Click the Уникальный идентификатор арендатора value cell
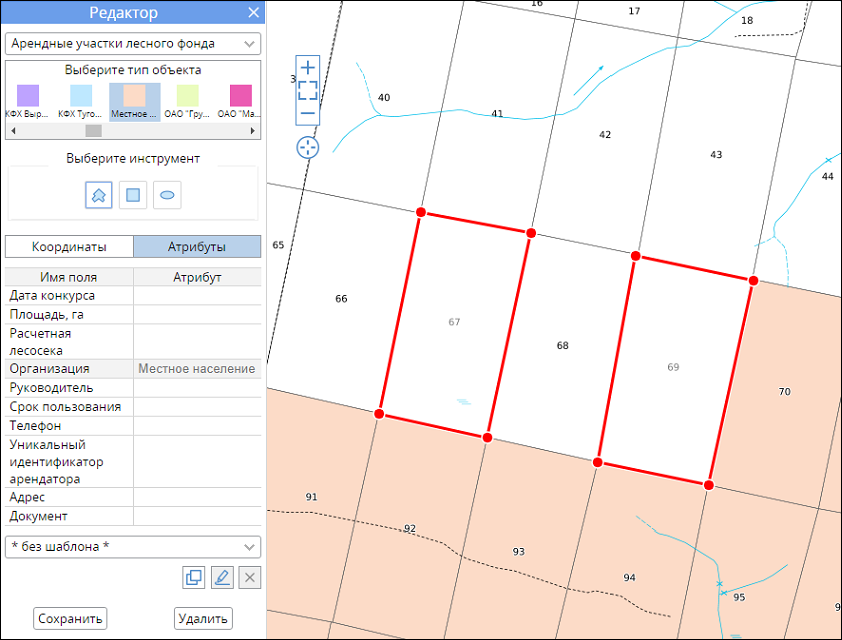This screenshot has height=640, width=842. tap(197, 462)
